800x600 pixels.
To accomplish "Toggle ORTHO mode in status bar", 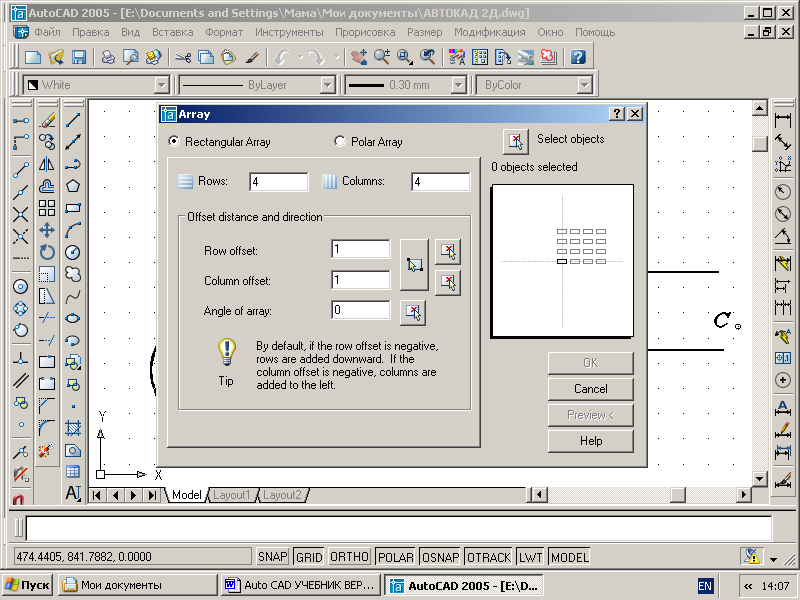I will pos(349,557).
